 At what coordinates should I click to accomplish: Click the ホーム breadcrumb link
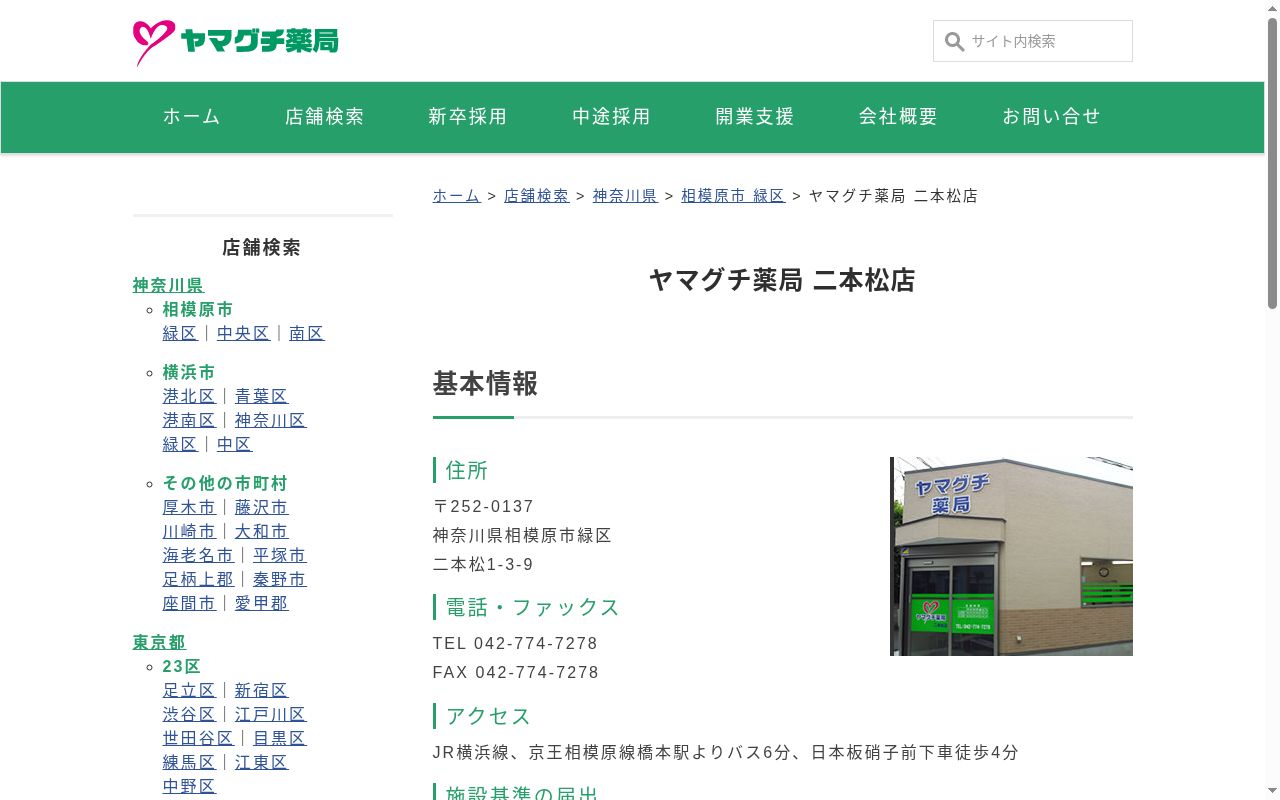(457, 196)
